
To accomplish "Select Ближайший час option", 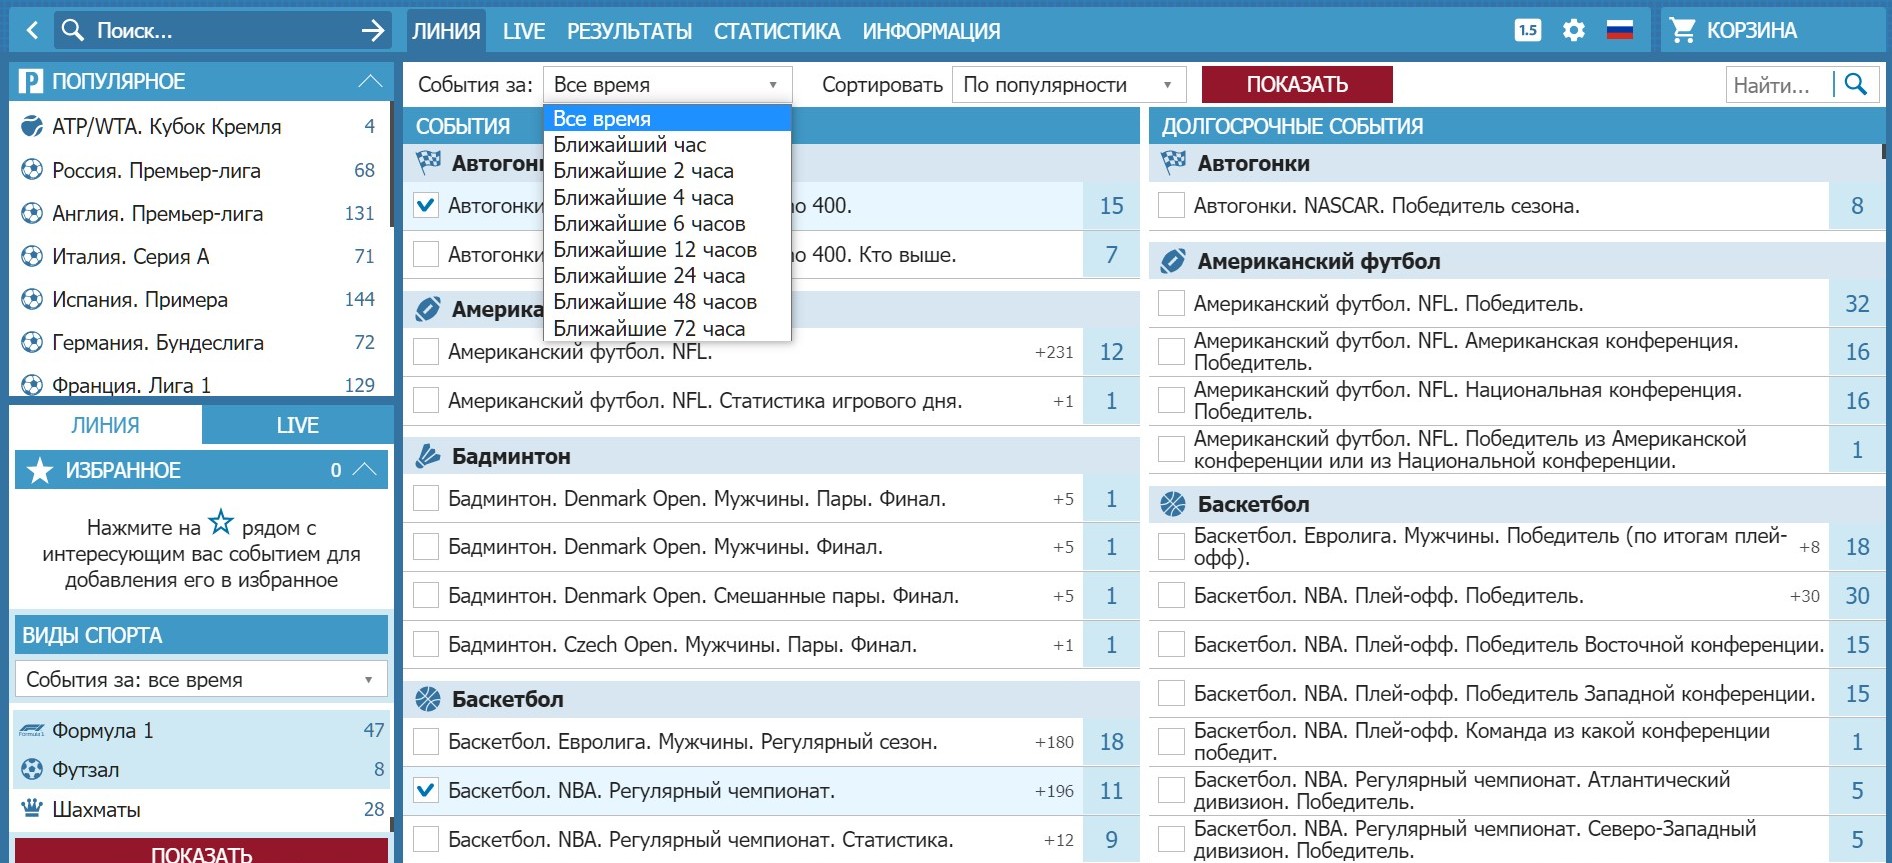I will [x=667, y=145].
